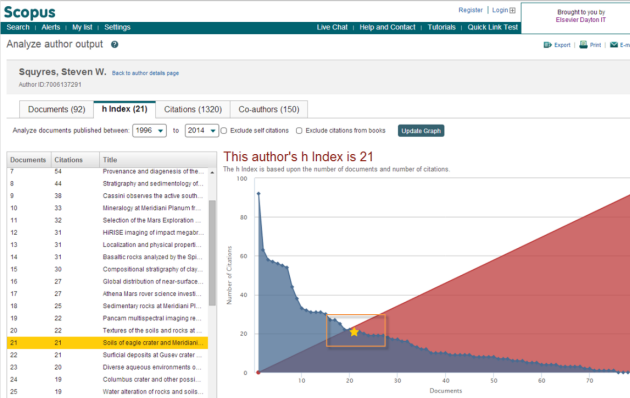Click the Export icon
This screenshot has height=398, width=630.
coord(547,45)
